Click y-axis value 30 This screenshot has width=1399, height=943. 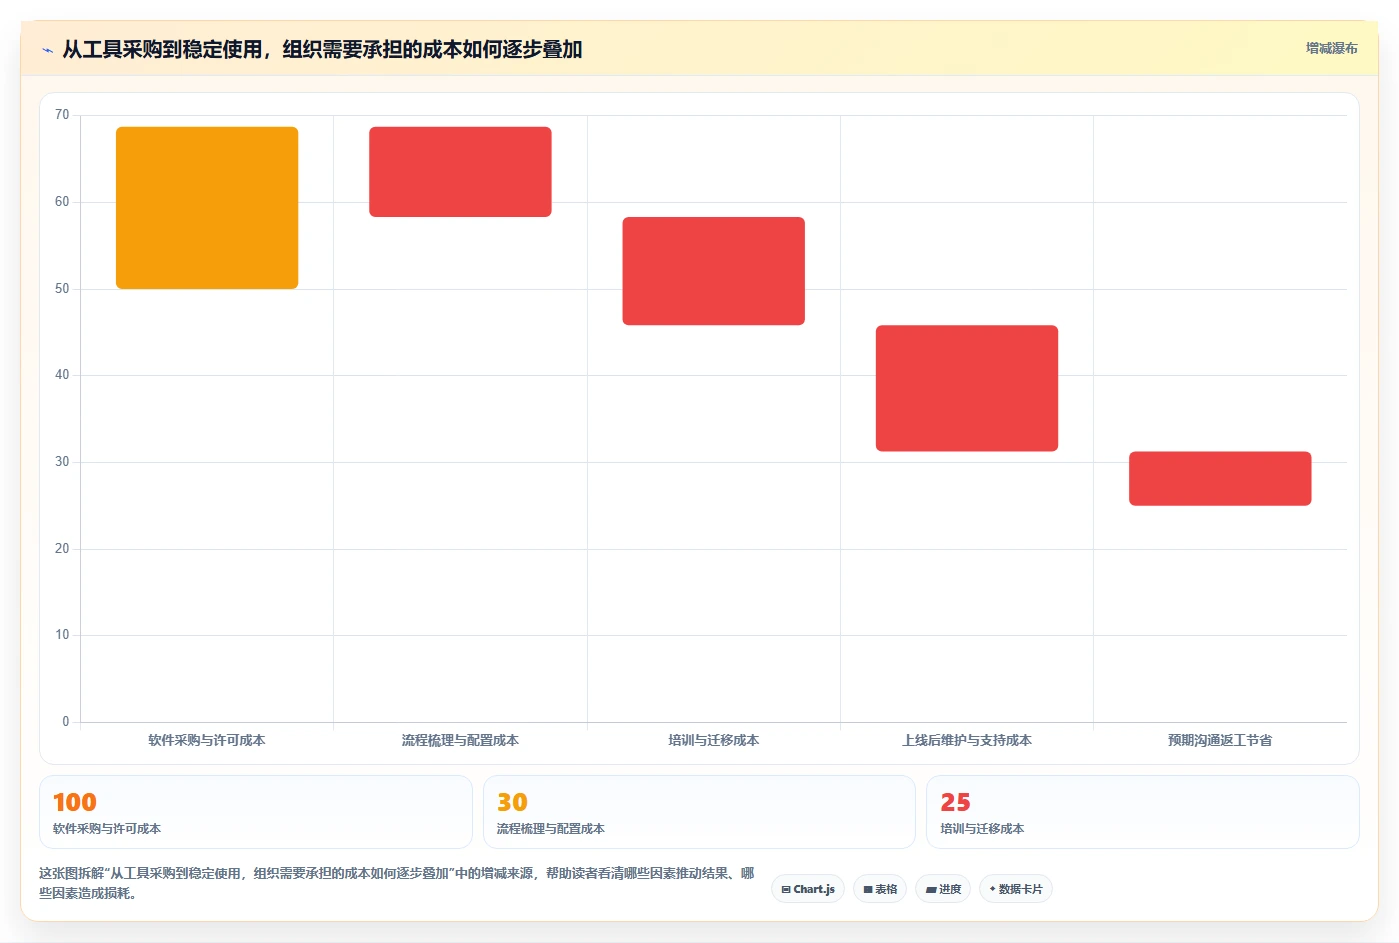[x=62, y=462]
